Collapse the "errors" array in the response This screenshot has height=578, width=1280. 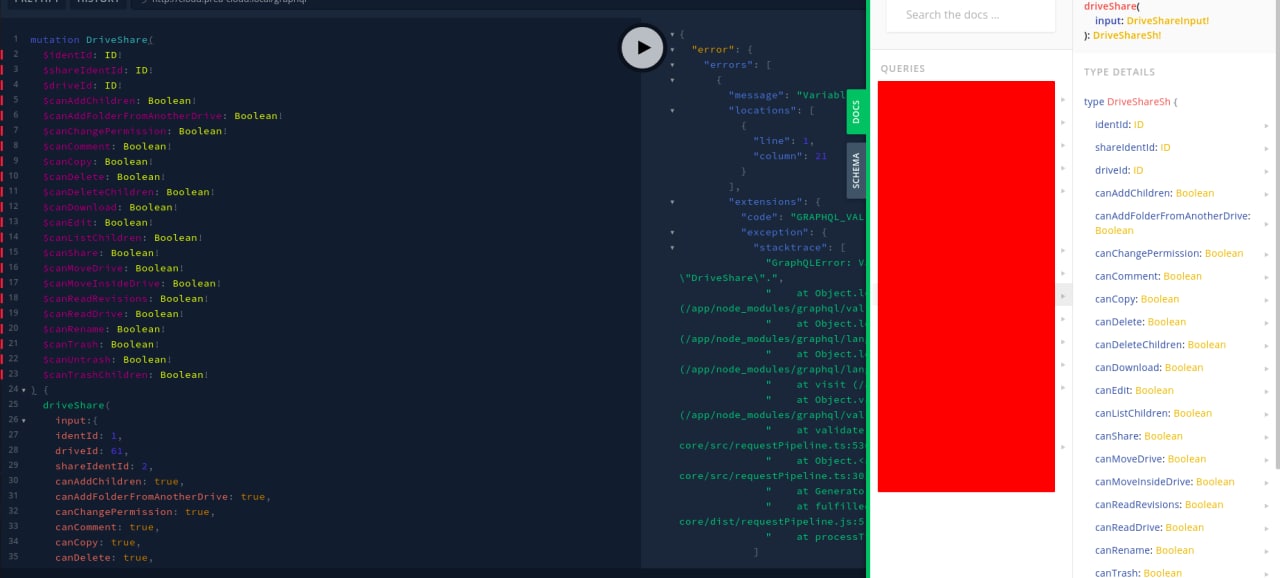[x=672, y=65]
